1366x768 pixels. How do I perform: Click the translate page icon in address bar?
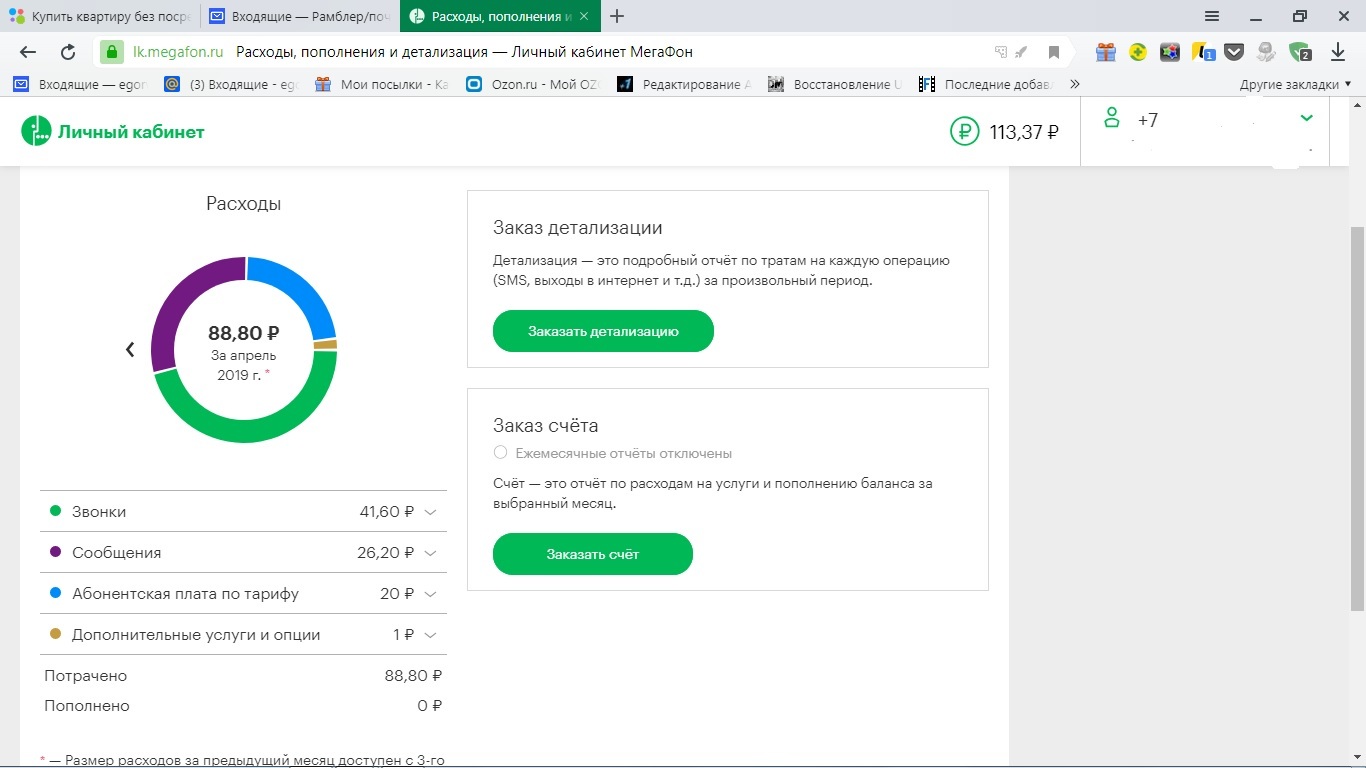(x=1001, y=52)
